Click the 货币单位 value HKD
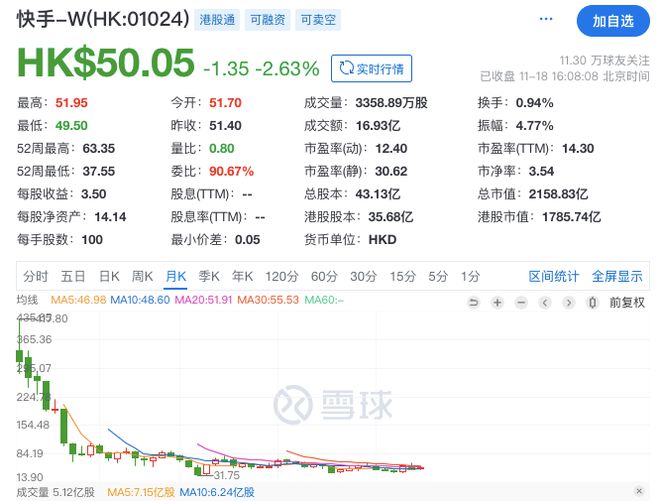The height and width of the screenshot is (501, 660). pyautogui.click(x=383, y=240)
